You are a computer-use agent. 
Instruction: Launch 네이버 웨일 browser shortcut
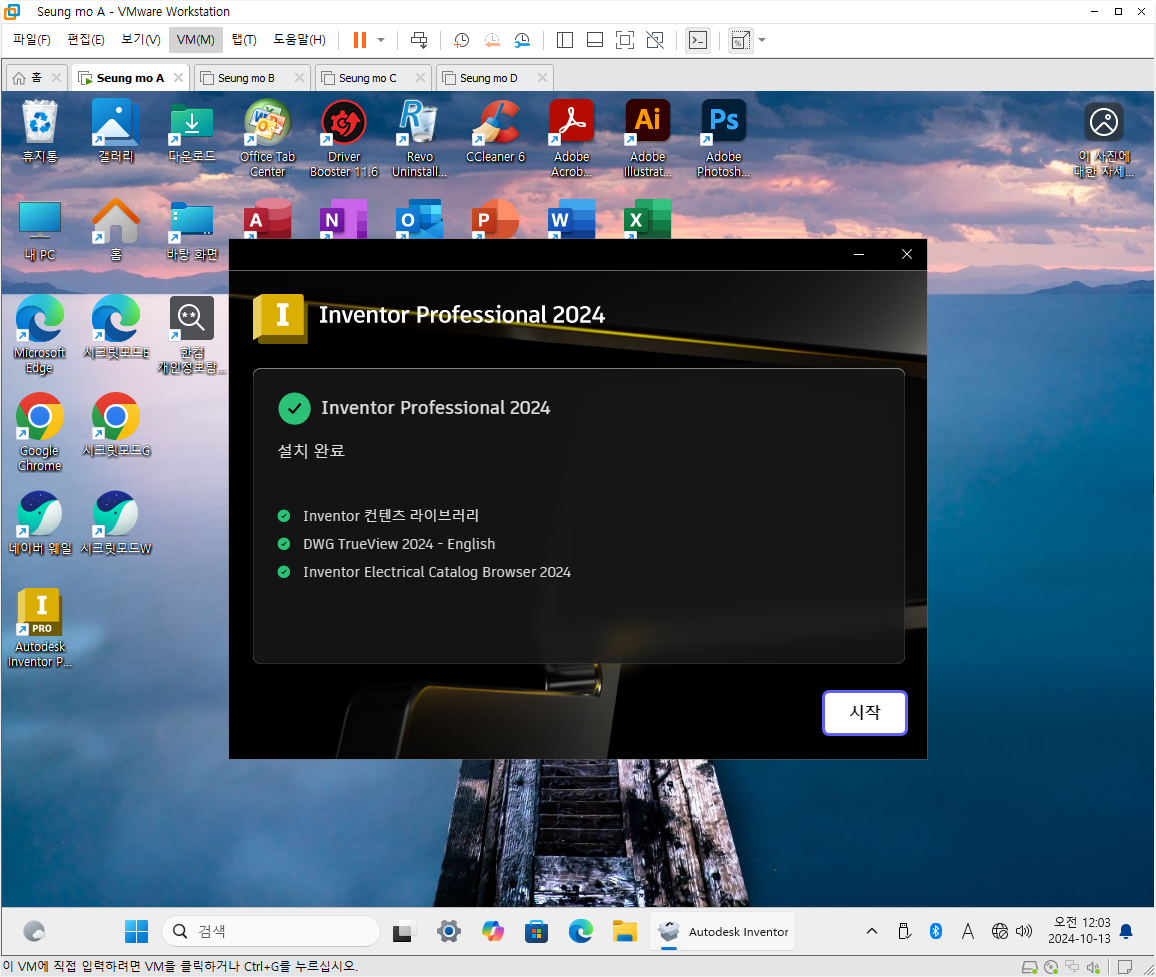point(40,524)
